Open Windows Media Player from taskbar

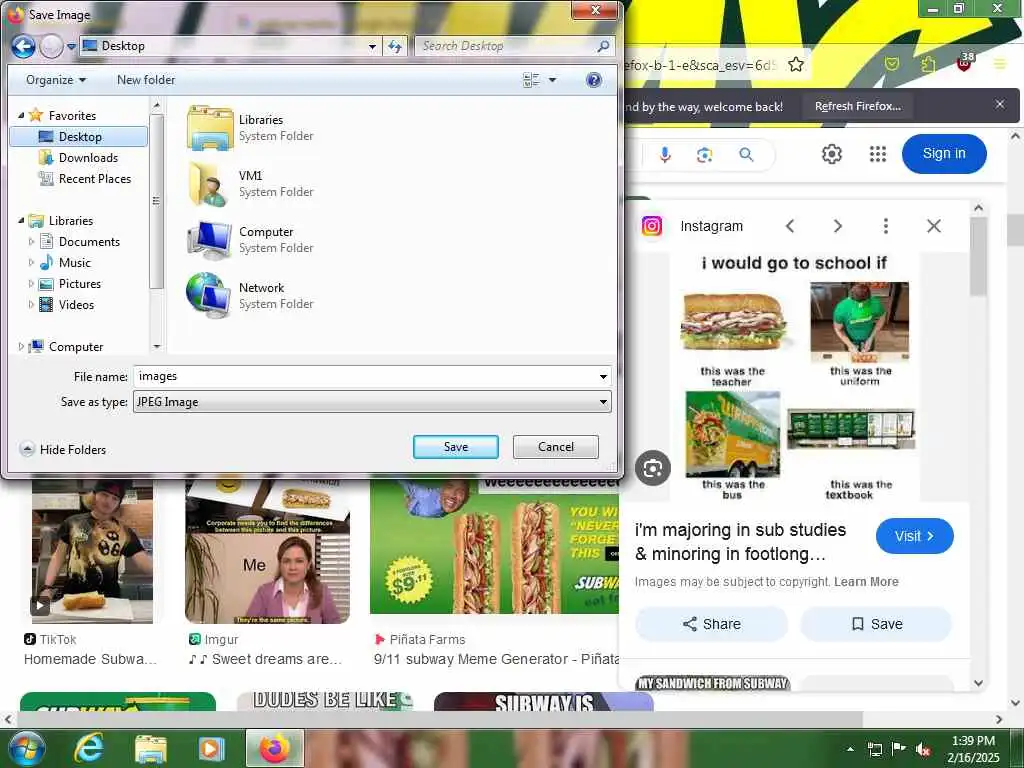pos(212,748)
